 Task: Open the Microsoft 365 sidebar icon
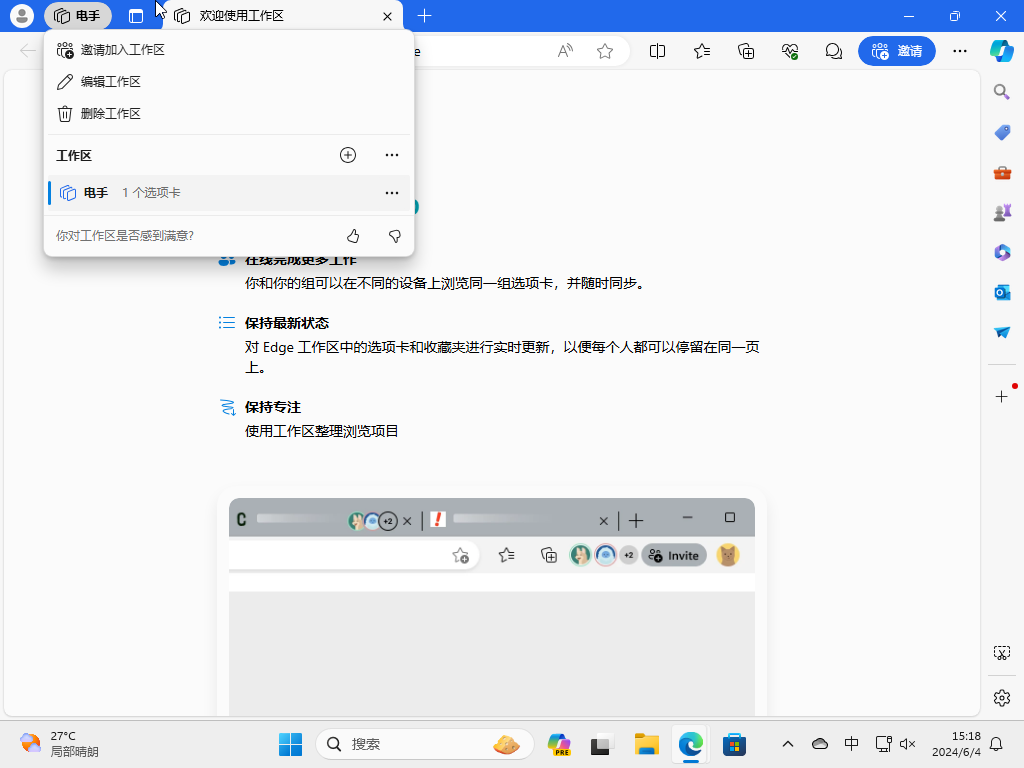pyautogui.click(x=1002, y=252)
